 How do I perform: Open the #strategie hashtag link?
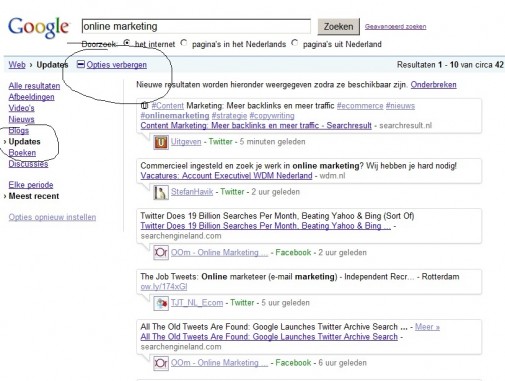coord(229,116)
